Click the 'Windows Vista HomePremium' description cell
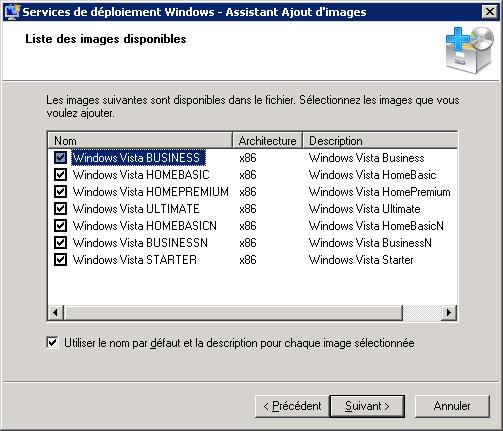 379,192
